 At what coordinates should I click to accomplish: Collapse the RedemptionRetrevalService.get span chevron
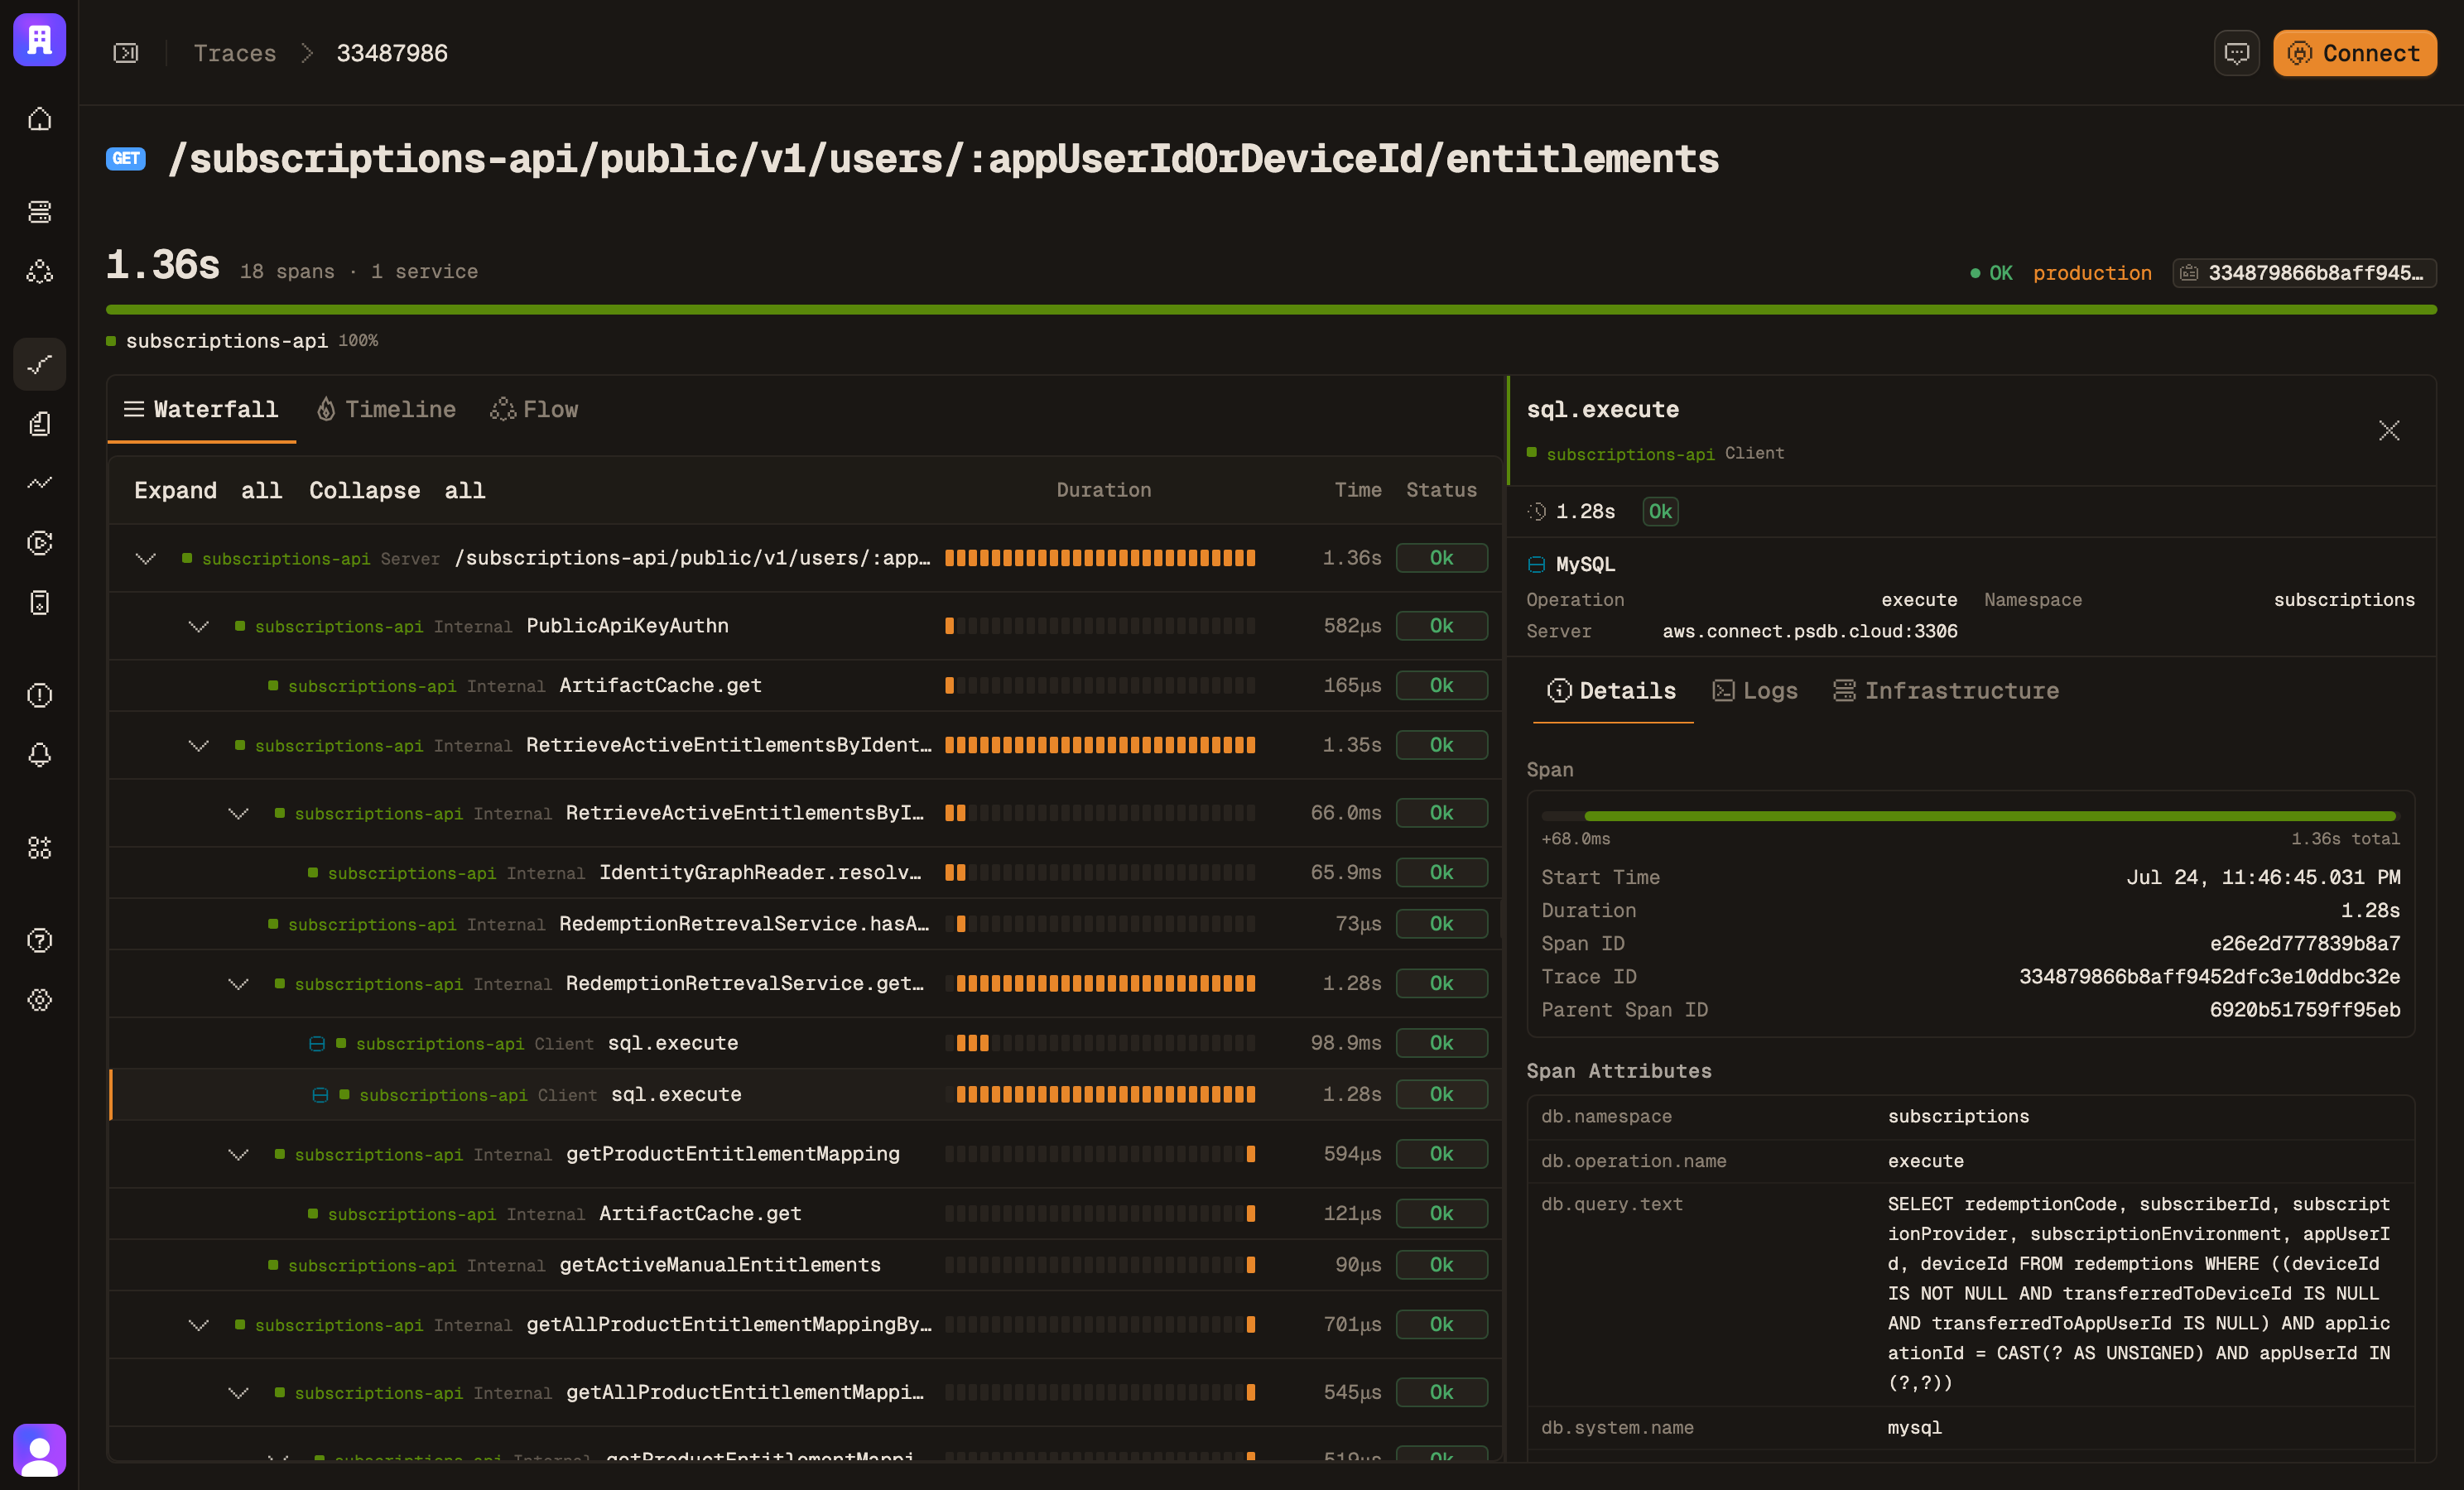click(x=238, y=984)
